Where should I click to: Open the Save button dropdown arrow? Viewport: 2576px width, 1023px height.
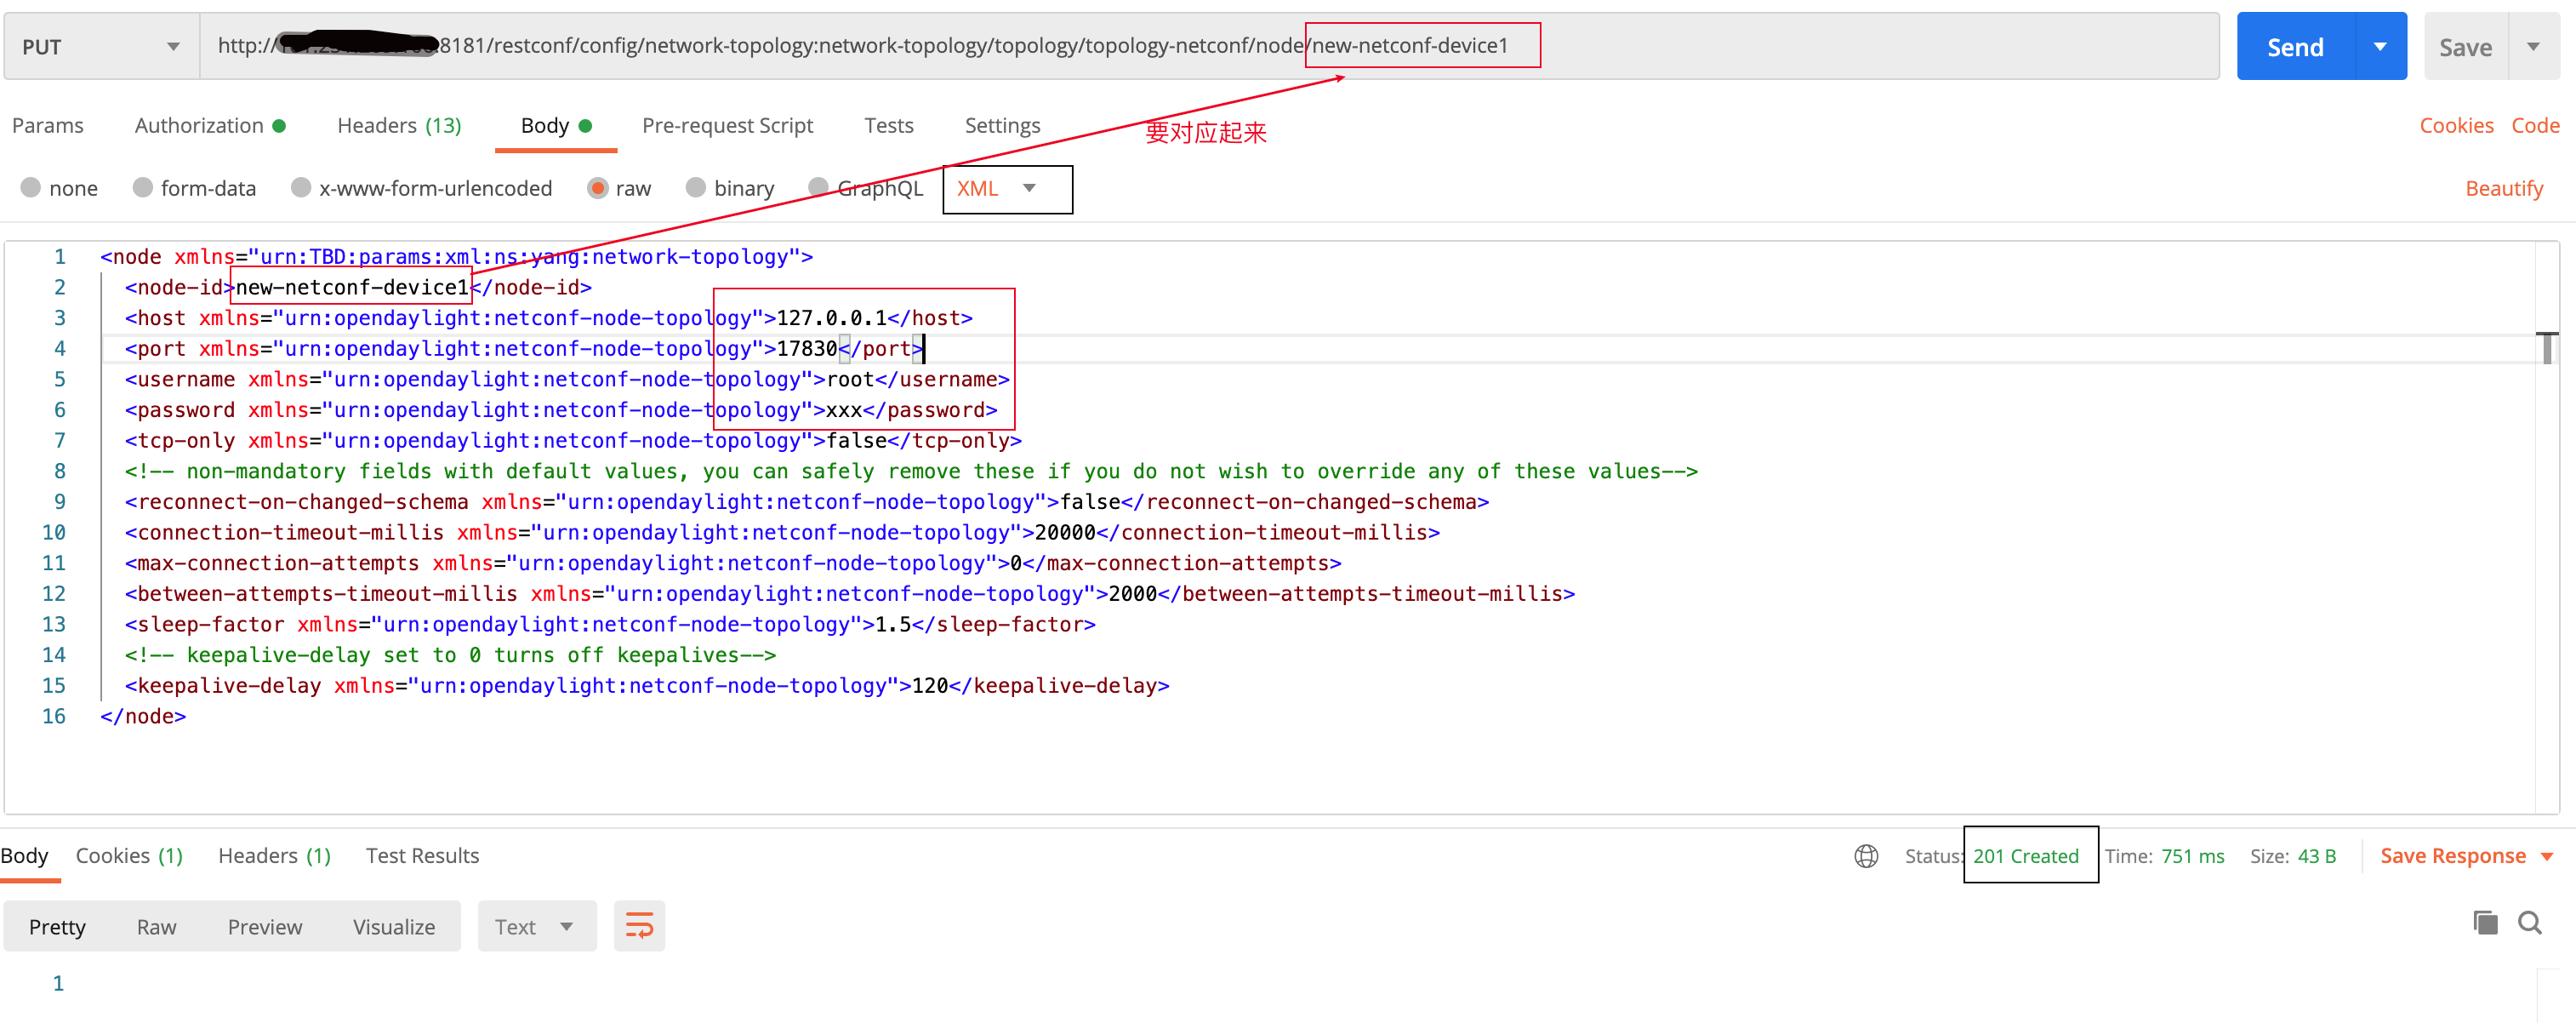[x=2533, y=47]
